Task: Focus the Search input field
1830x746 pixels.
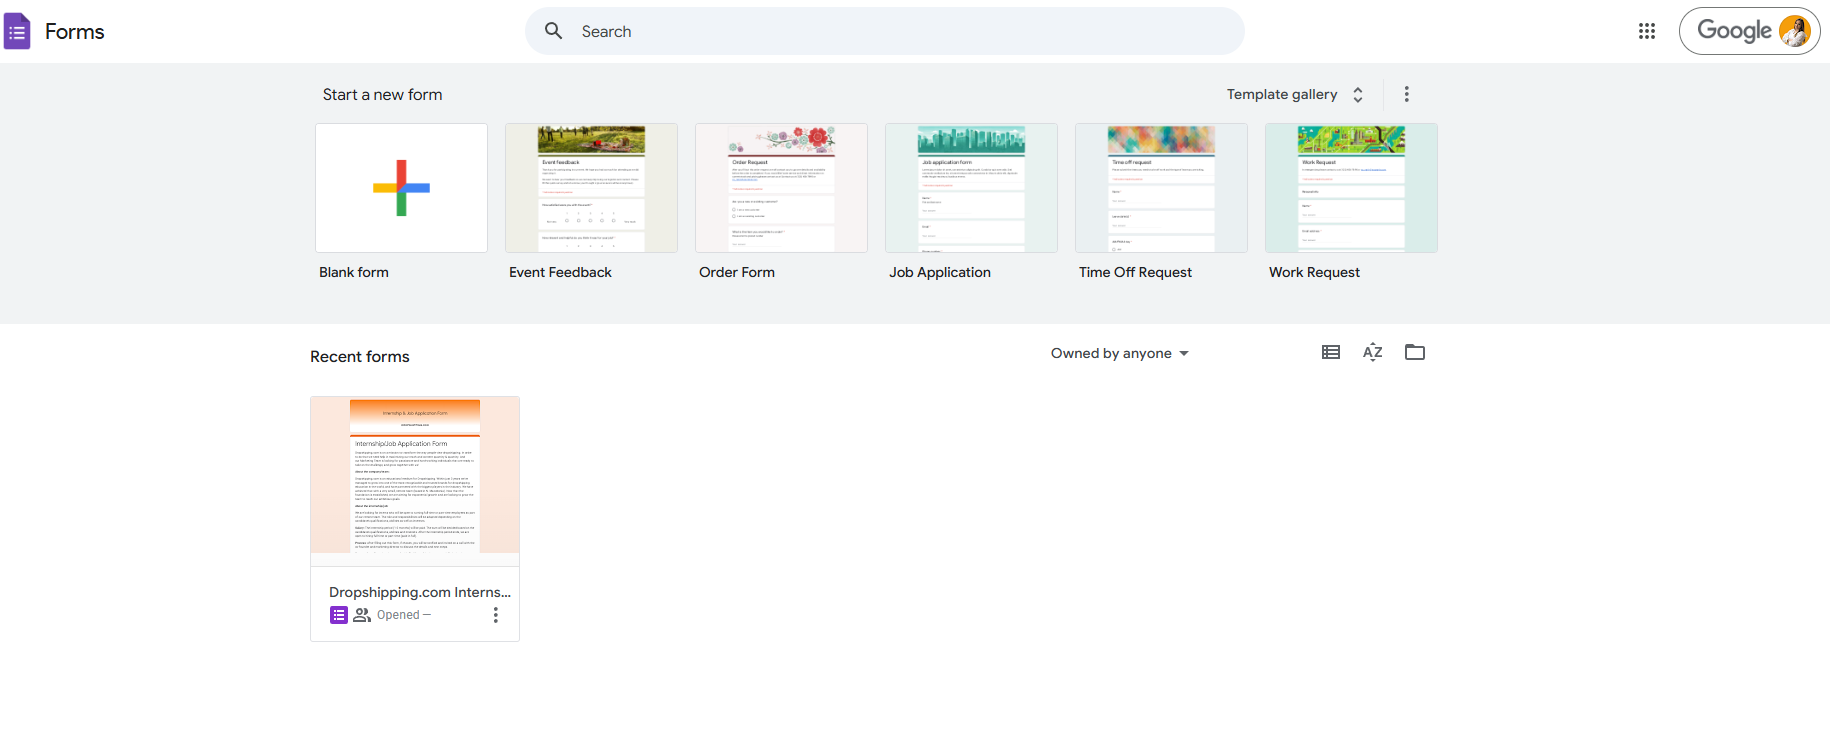Action: [x=885, y=31]
